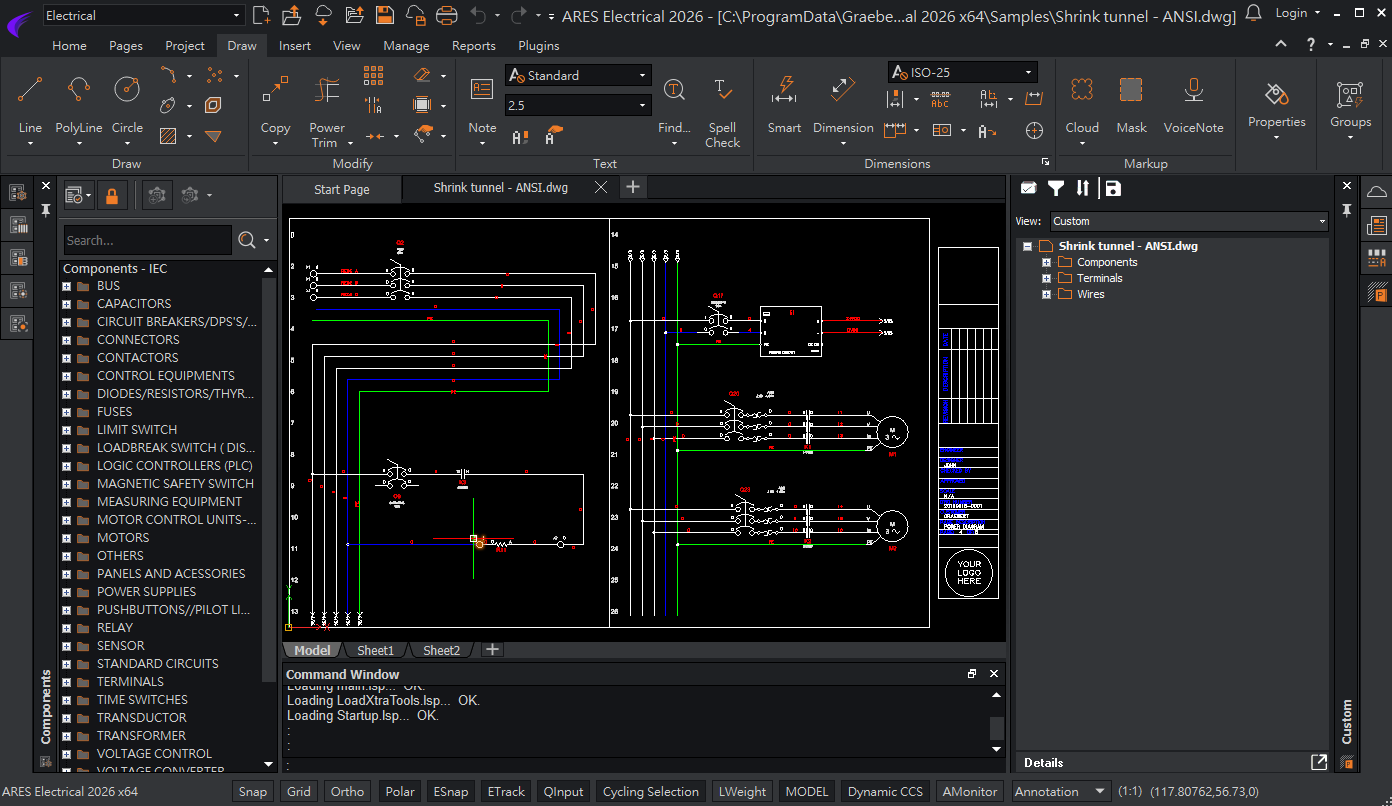Toggle Dynamic CCS in status bar
Viewport: 1392px width, 806px height.
pyautogui.click(x=885, y=791)
